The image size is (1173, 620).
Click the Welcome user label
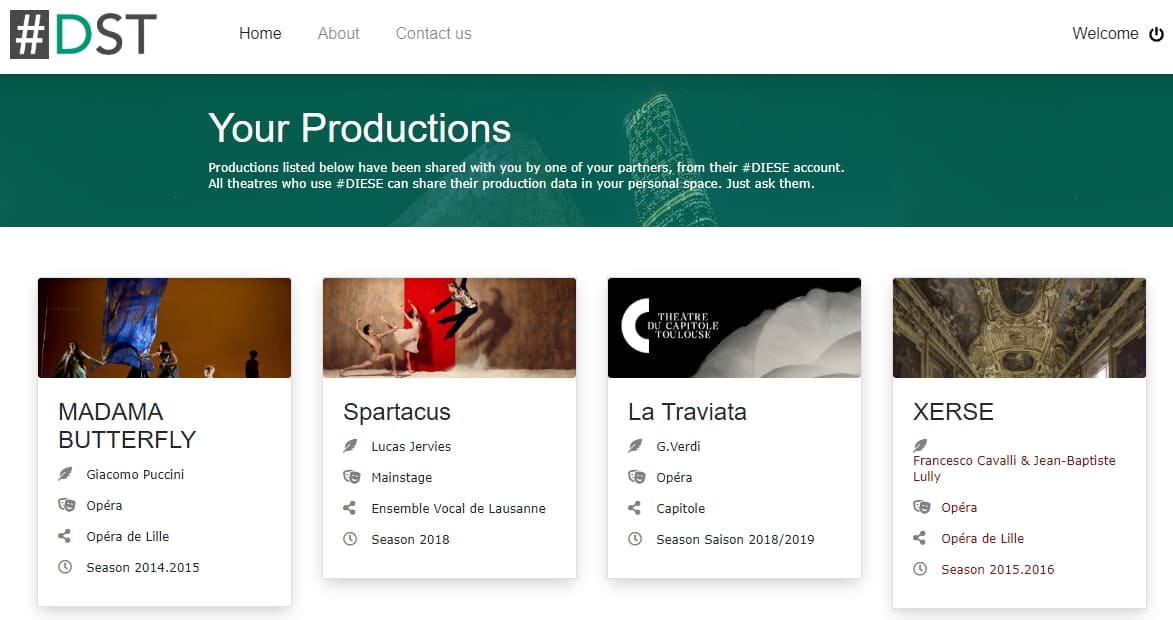(x=1104, y=34)
